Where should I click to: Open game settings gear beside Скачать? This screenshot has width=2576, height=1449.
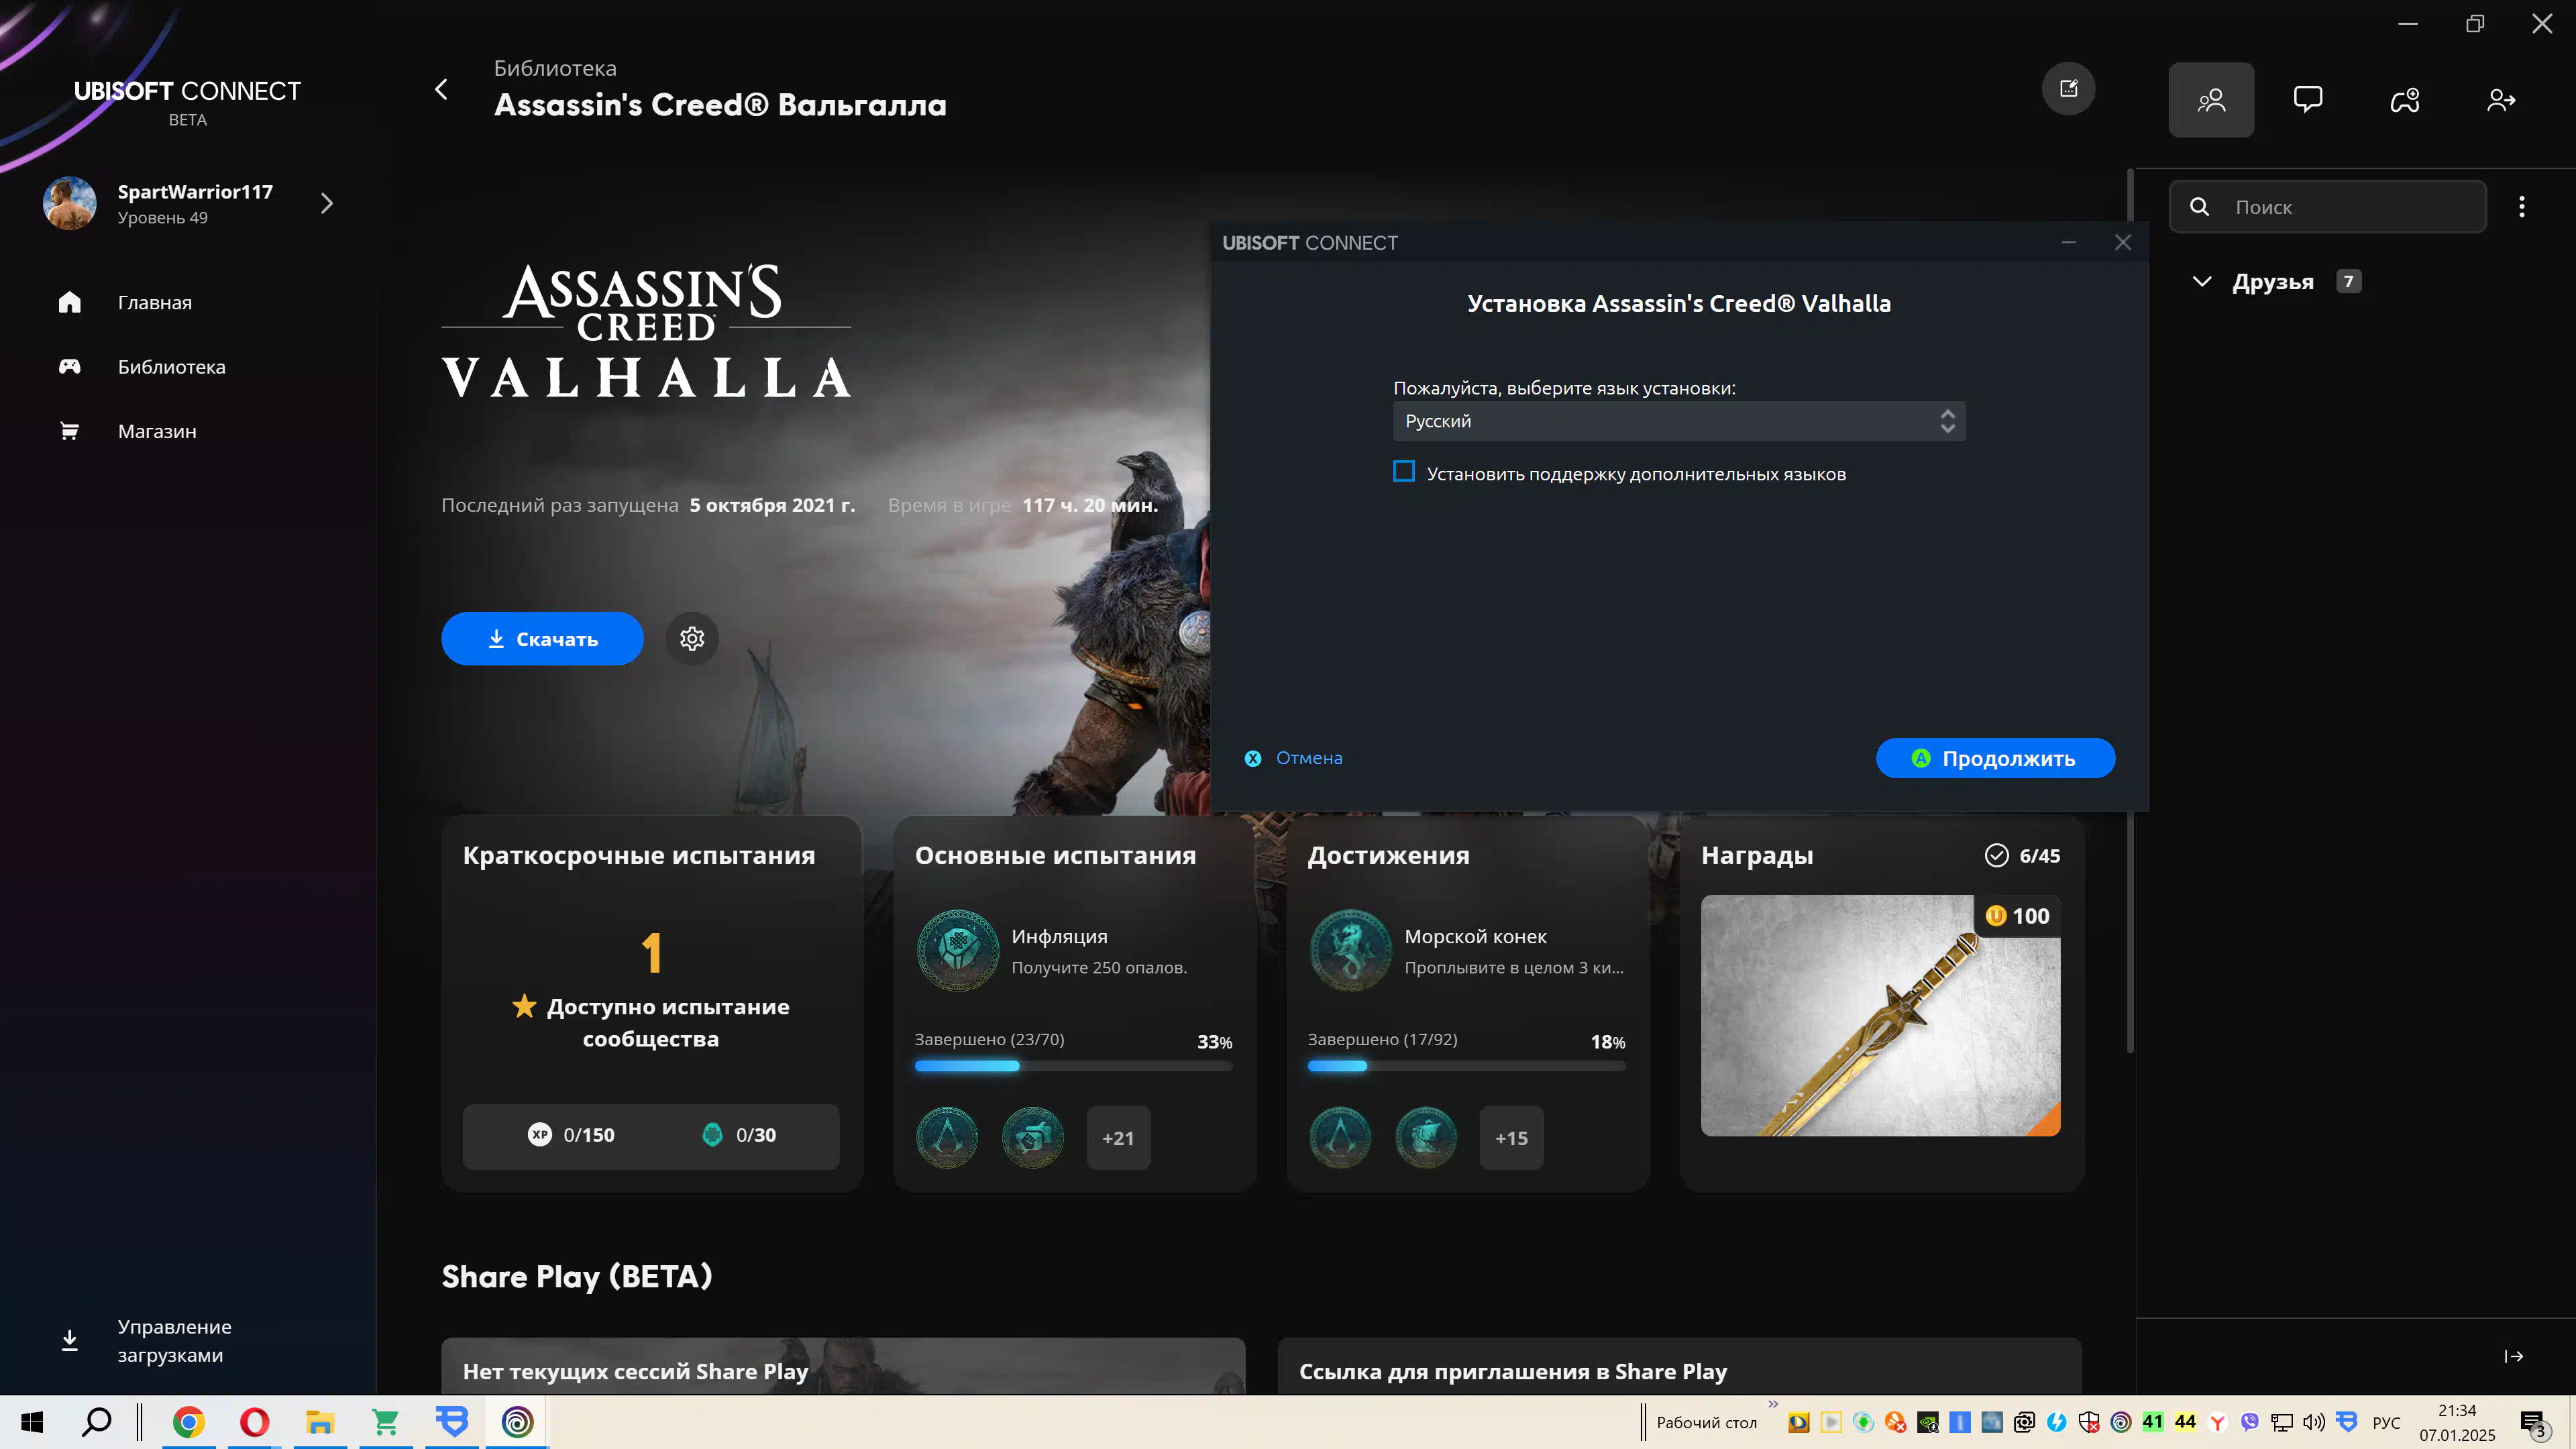pos(692,638)
